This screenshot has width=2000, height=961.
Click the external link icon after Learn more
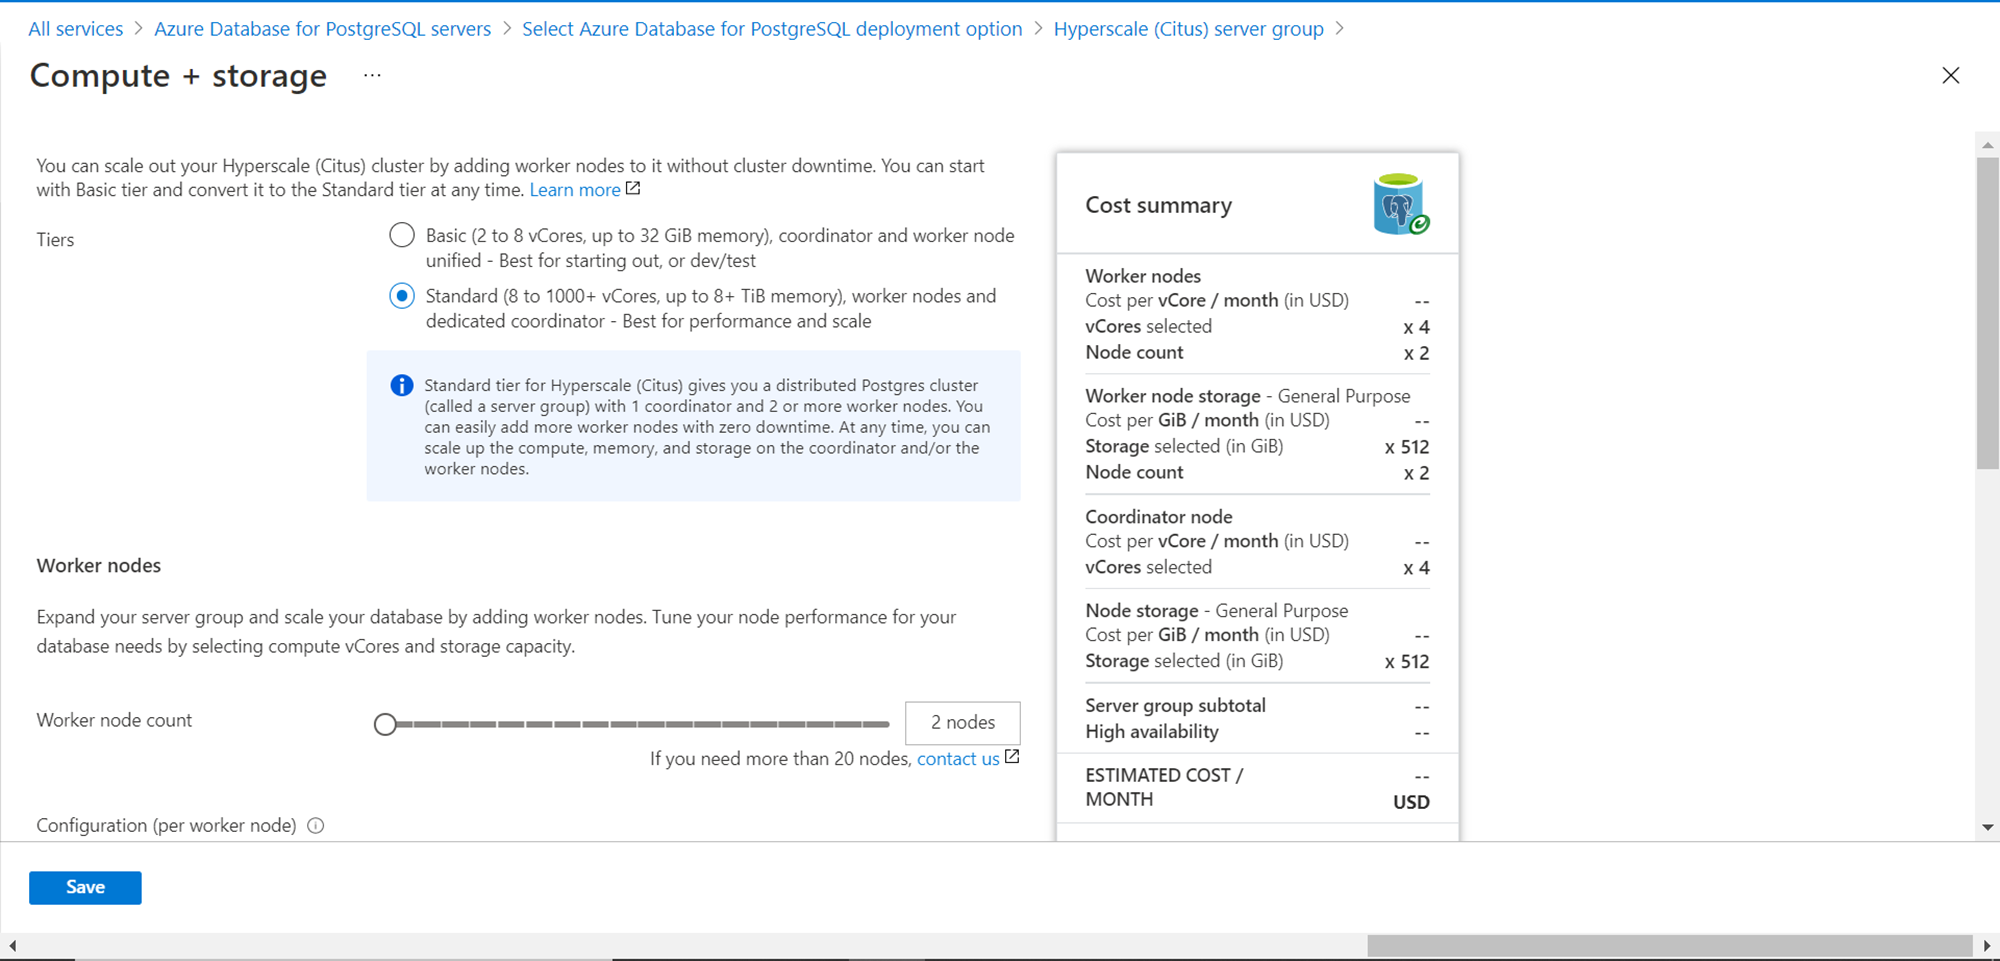(x=633, y=189)
